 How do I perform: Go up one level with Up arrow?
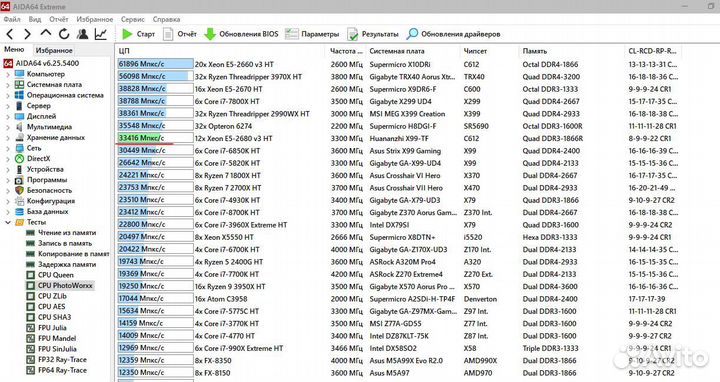(x=45, y=33)
